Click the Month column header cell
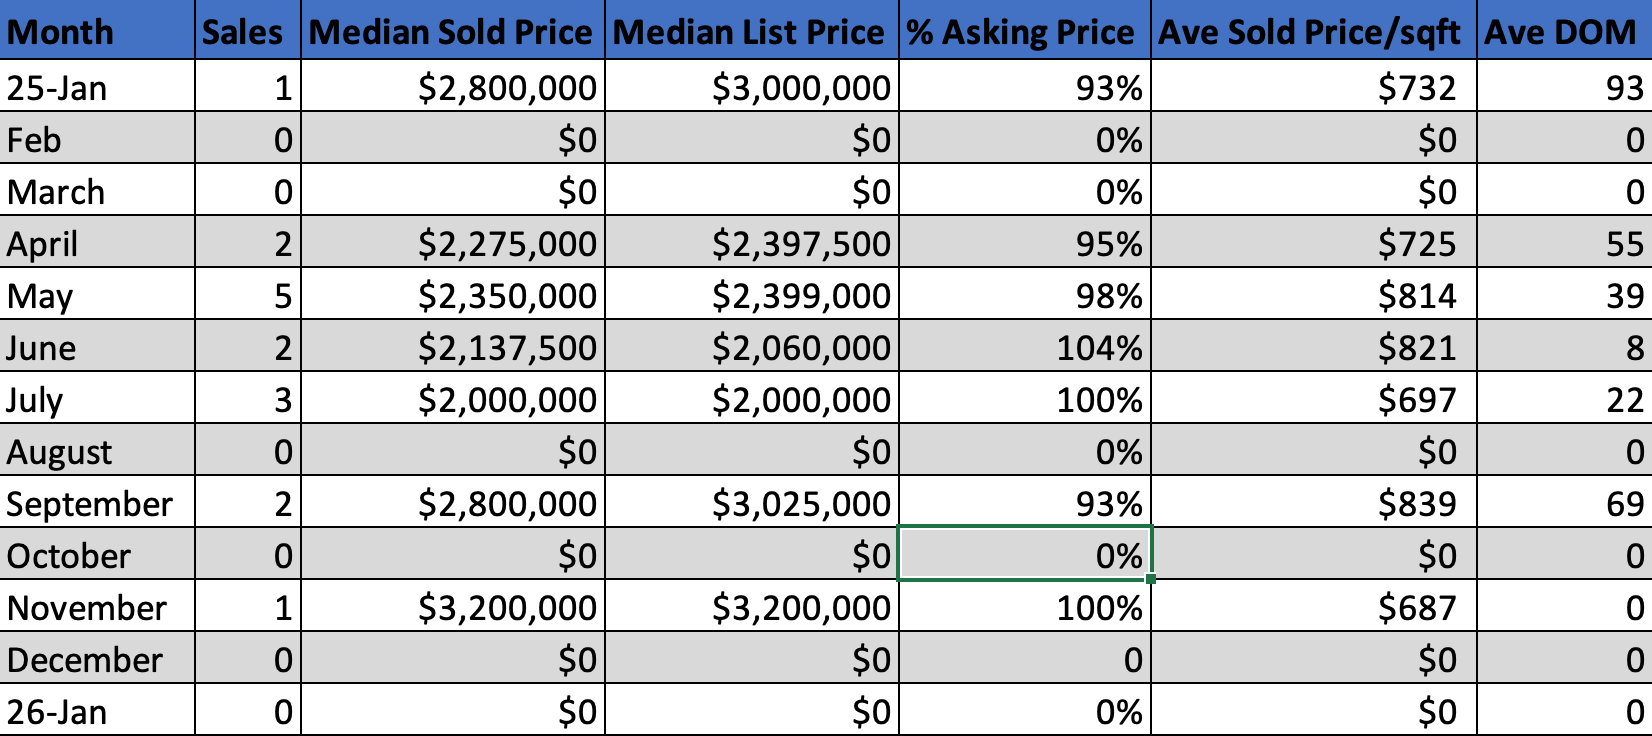 point(97,32)
